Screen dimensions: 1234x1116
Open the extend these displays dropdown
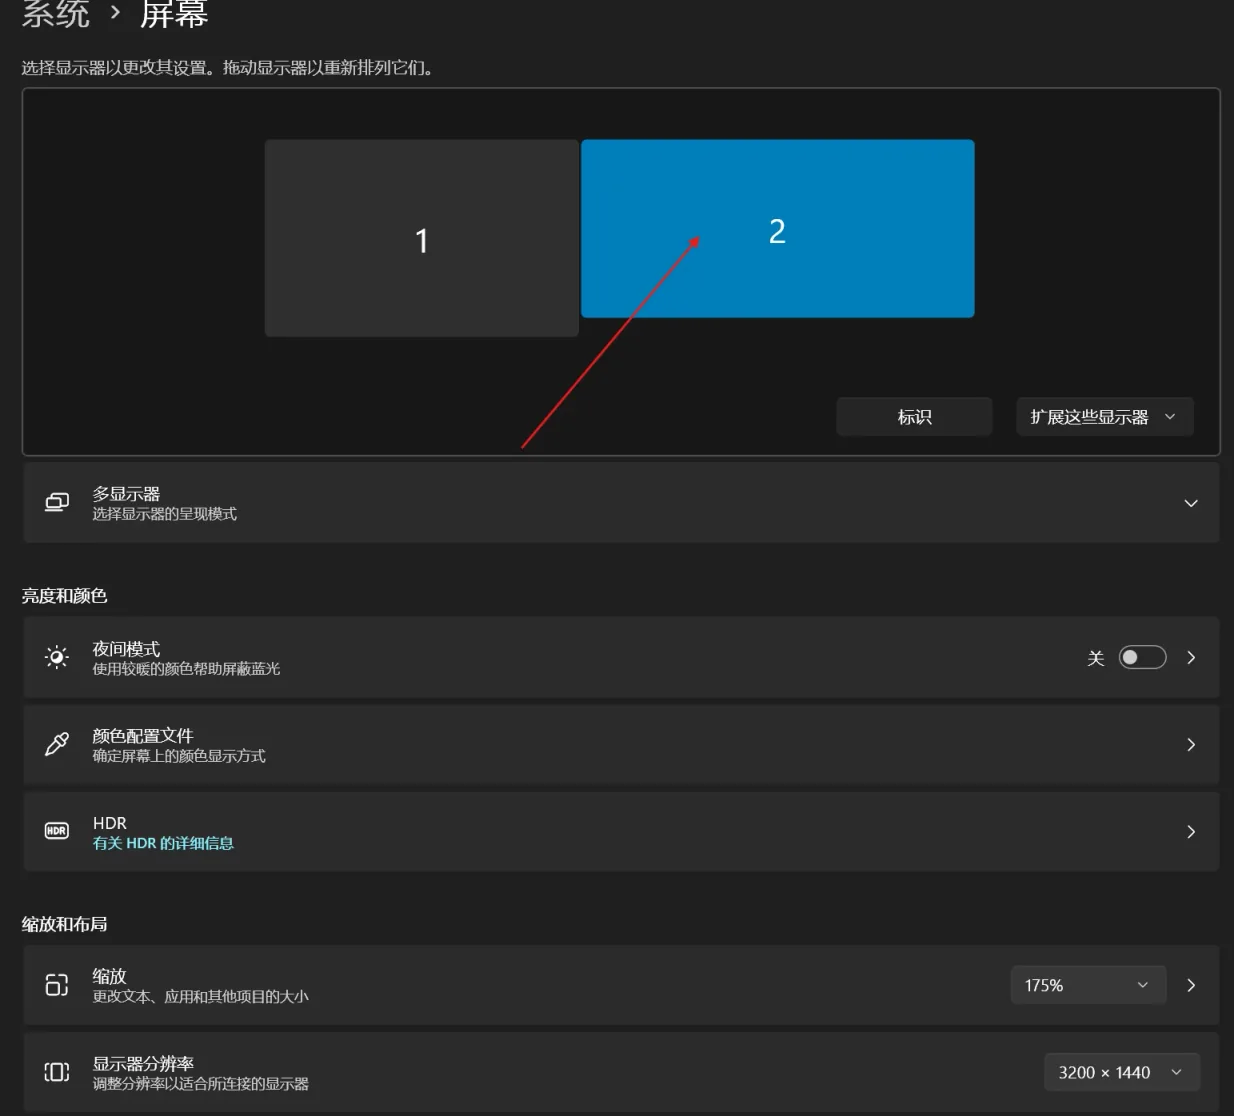tap(1105, 417)
